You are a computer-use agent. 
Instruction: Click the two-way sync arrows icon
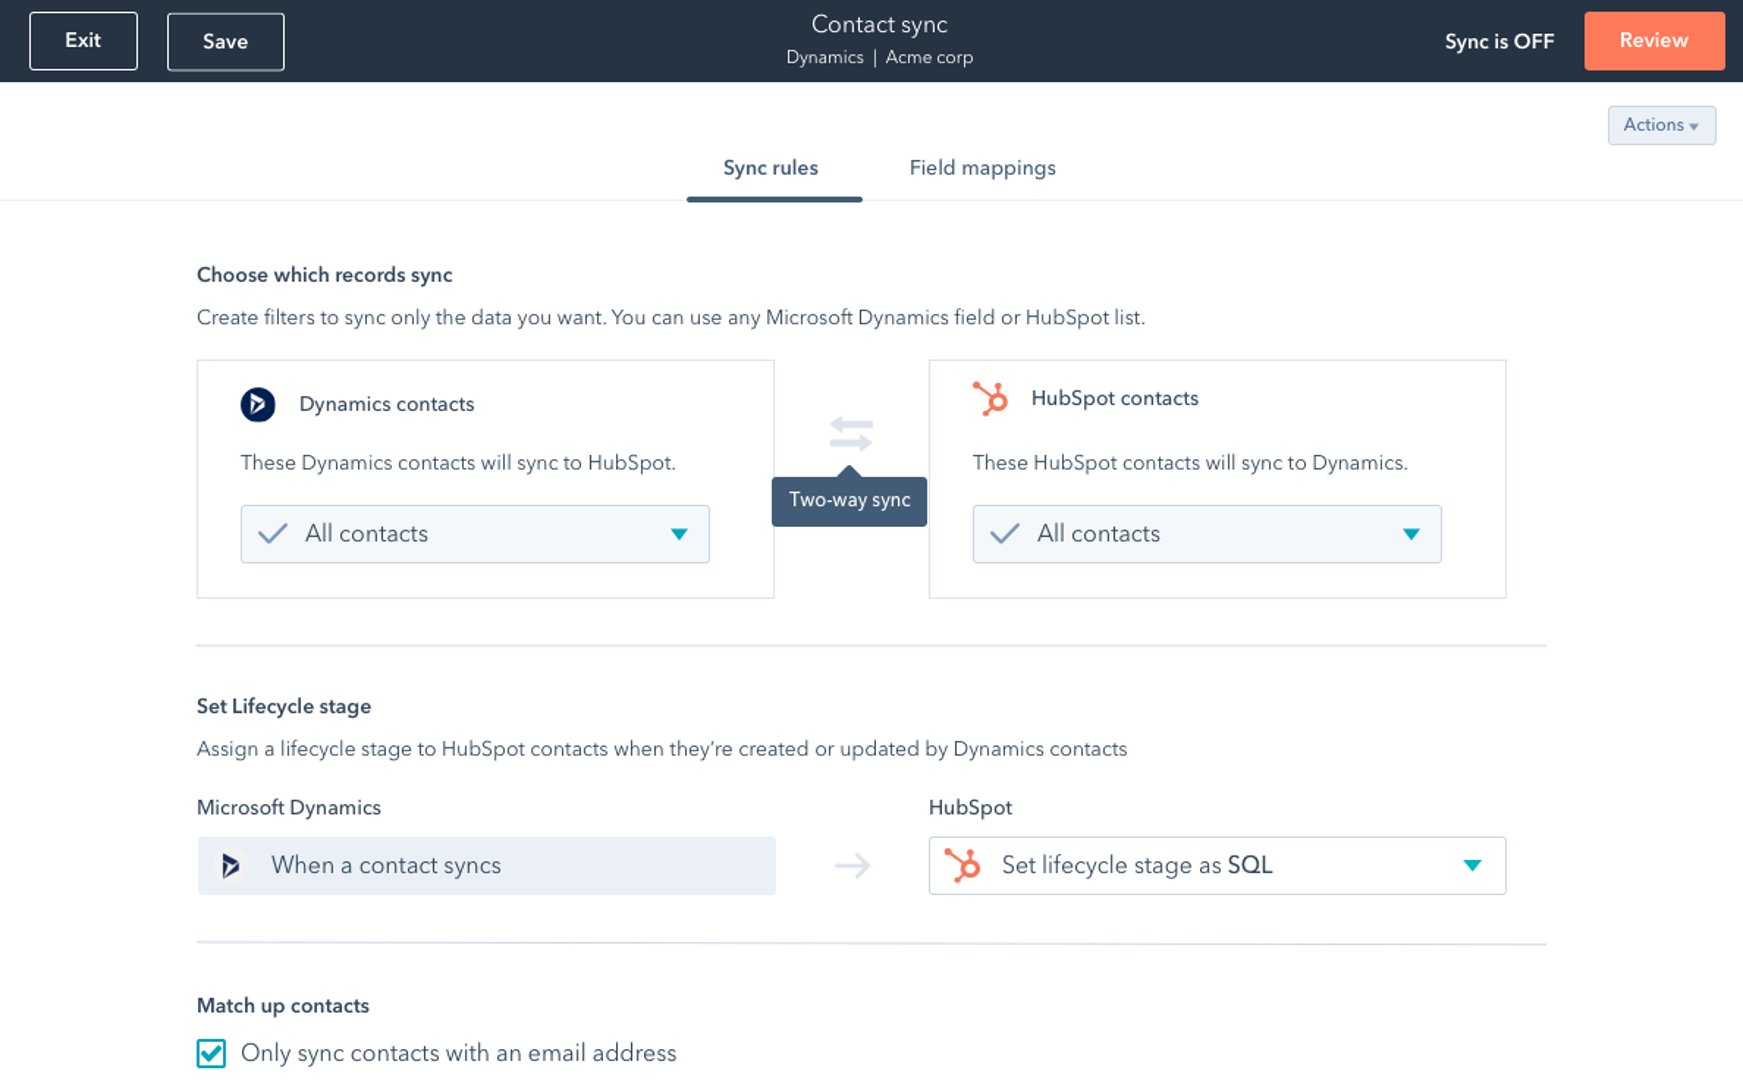(x=849, y=434)
